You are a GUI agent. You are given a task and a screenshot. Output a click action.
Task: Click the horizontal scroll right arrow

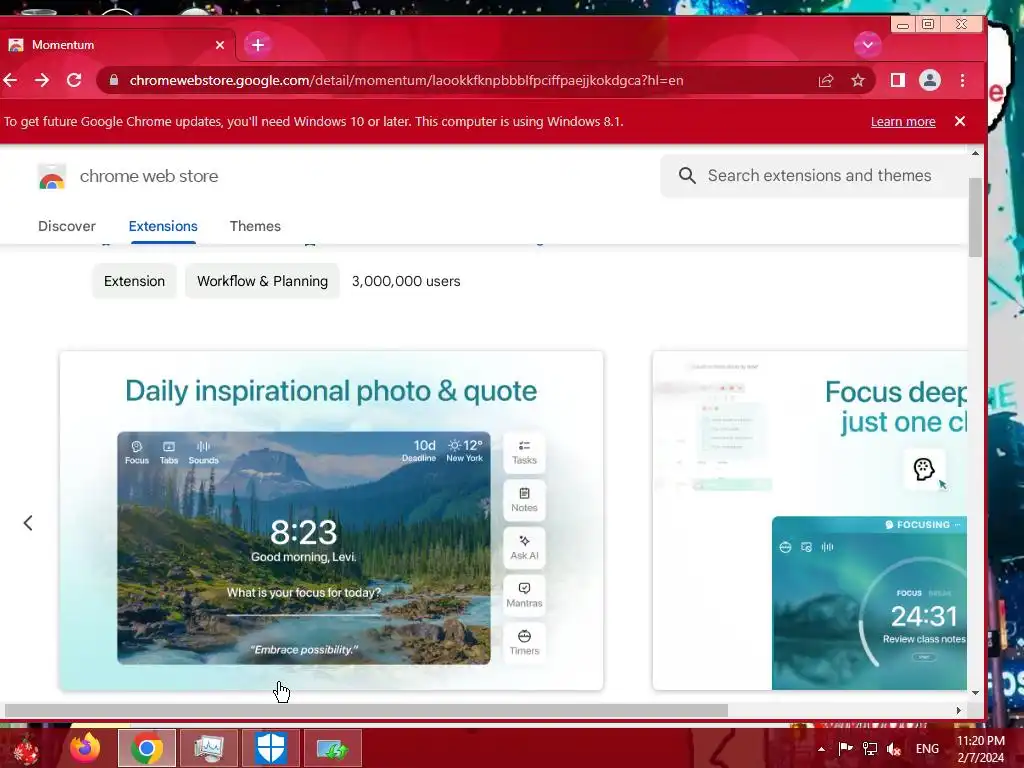(x=958, y=711)
